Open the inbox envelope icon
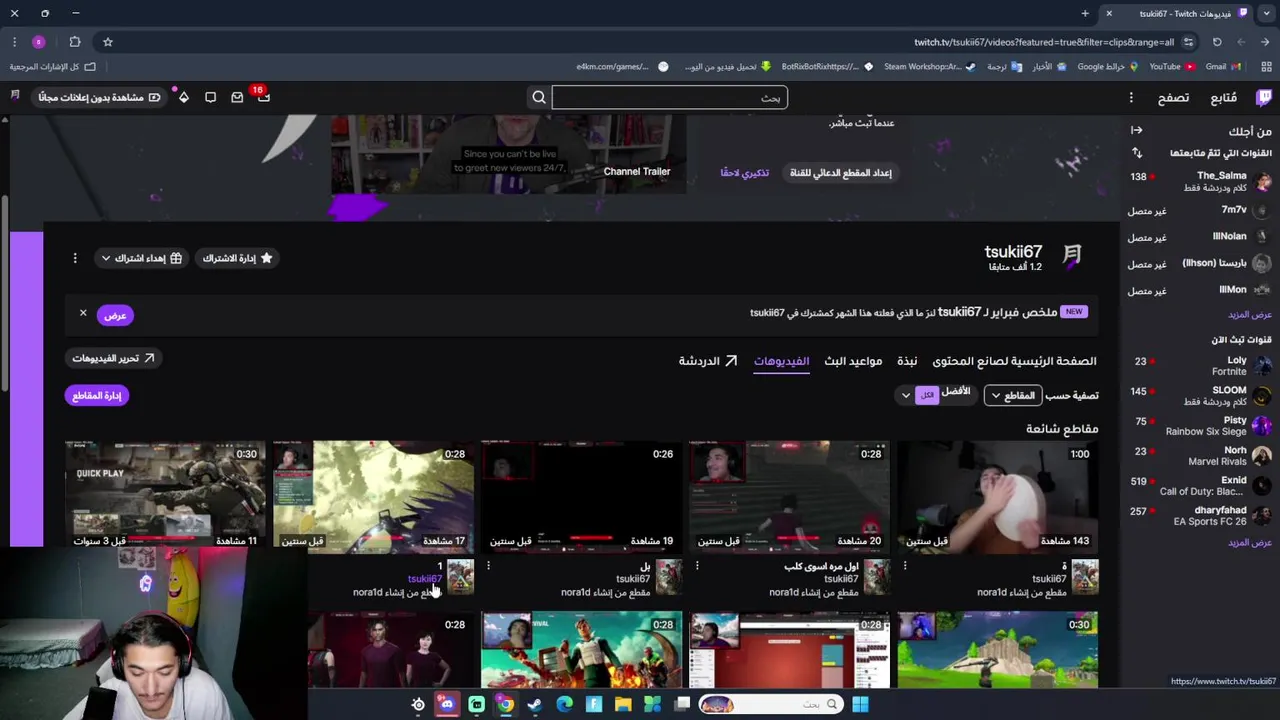This screenshot has height=720, width=1280. (237, 97)
